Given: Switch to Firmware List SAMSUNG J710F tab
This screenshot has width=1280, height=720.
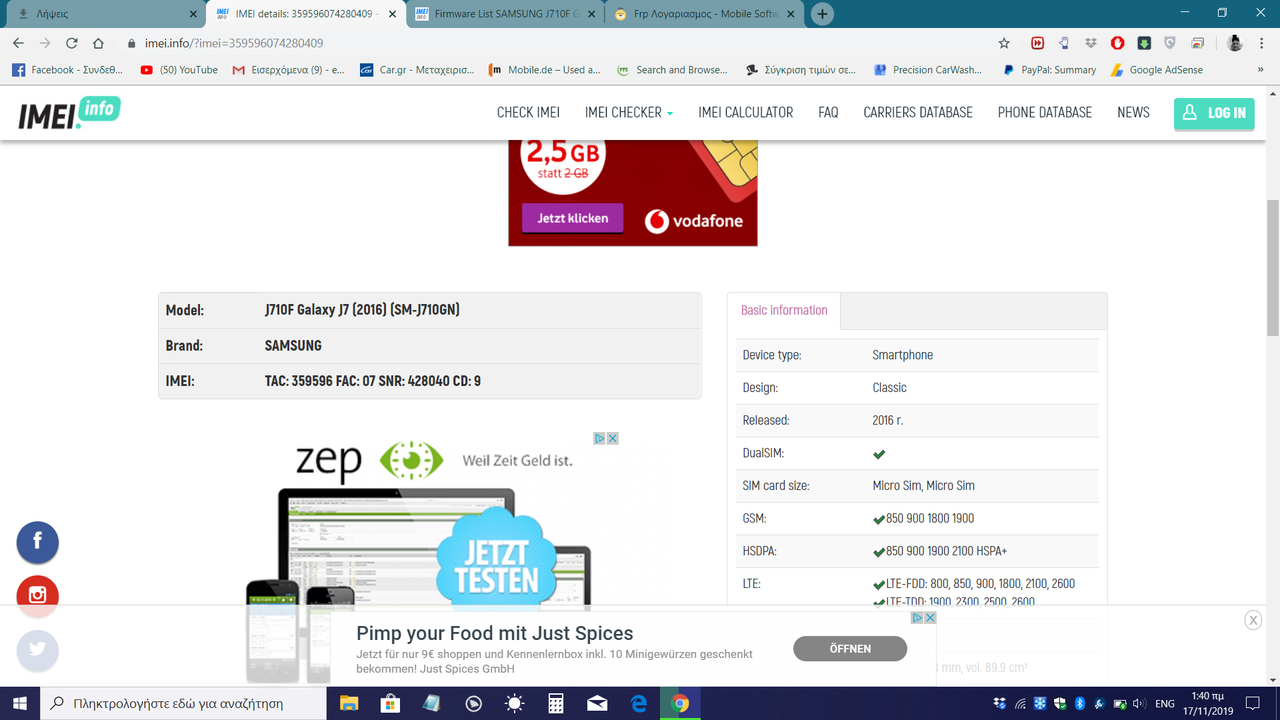Looking at the screenshot, I should tap(505, 14).
